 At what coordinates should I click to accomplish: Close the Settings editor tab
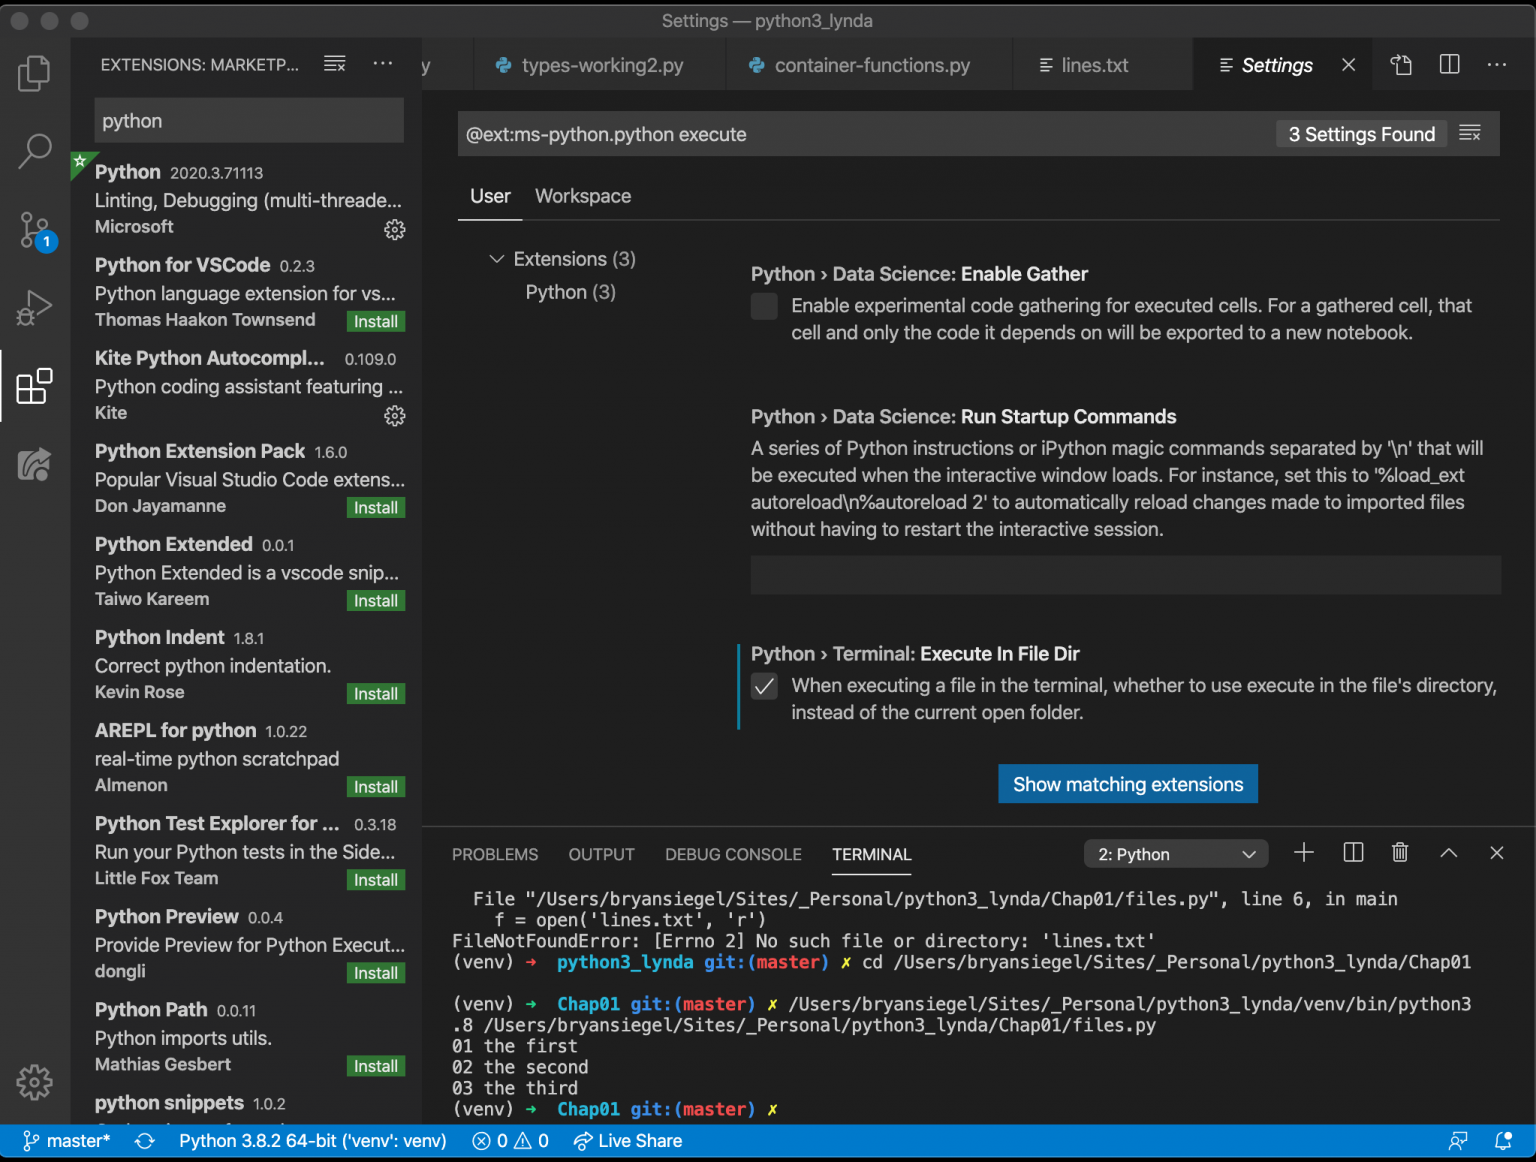click(1349, 65)
